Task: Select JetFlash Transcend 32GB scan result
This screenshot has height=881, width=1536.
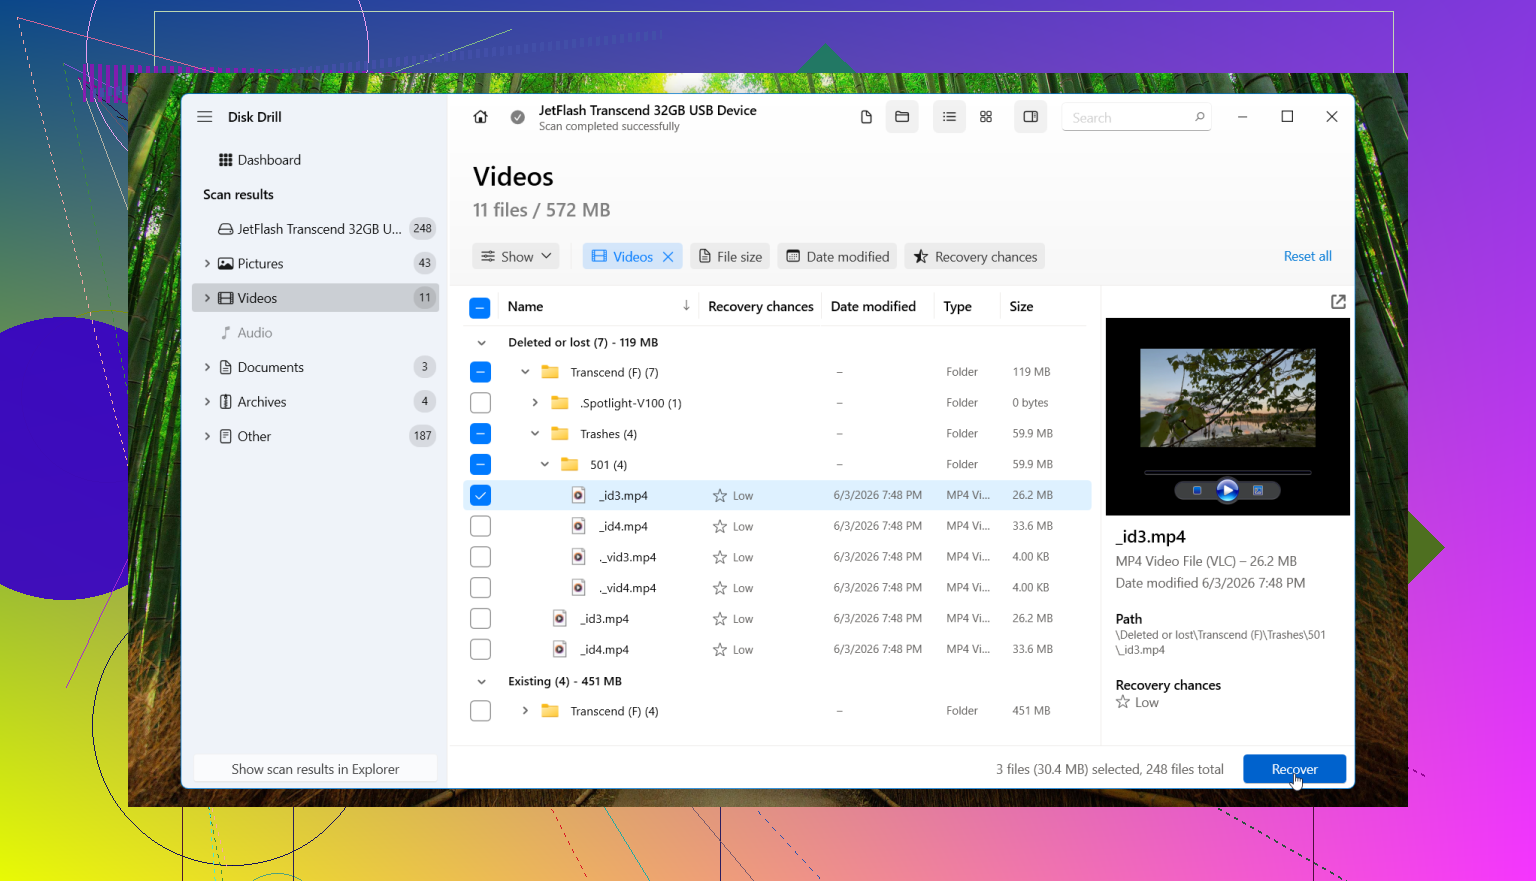Action: [x=315, y=229]
